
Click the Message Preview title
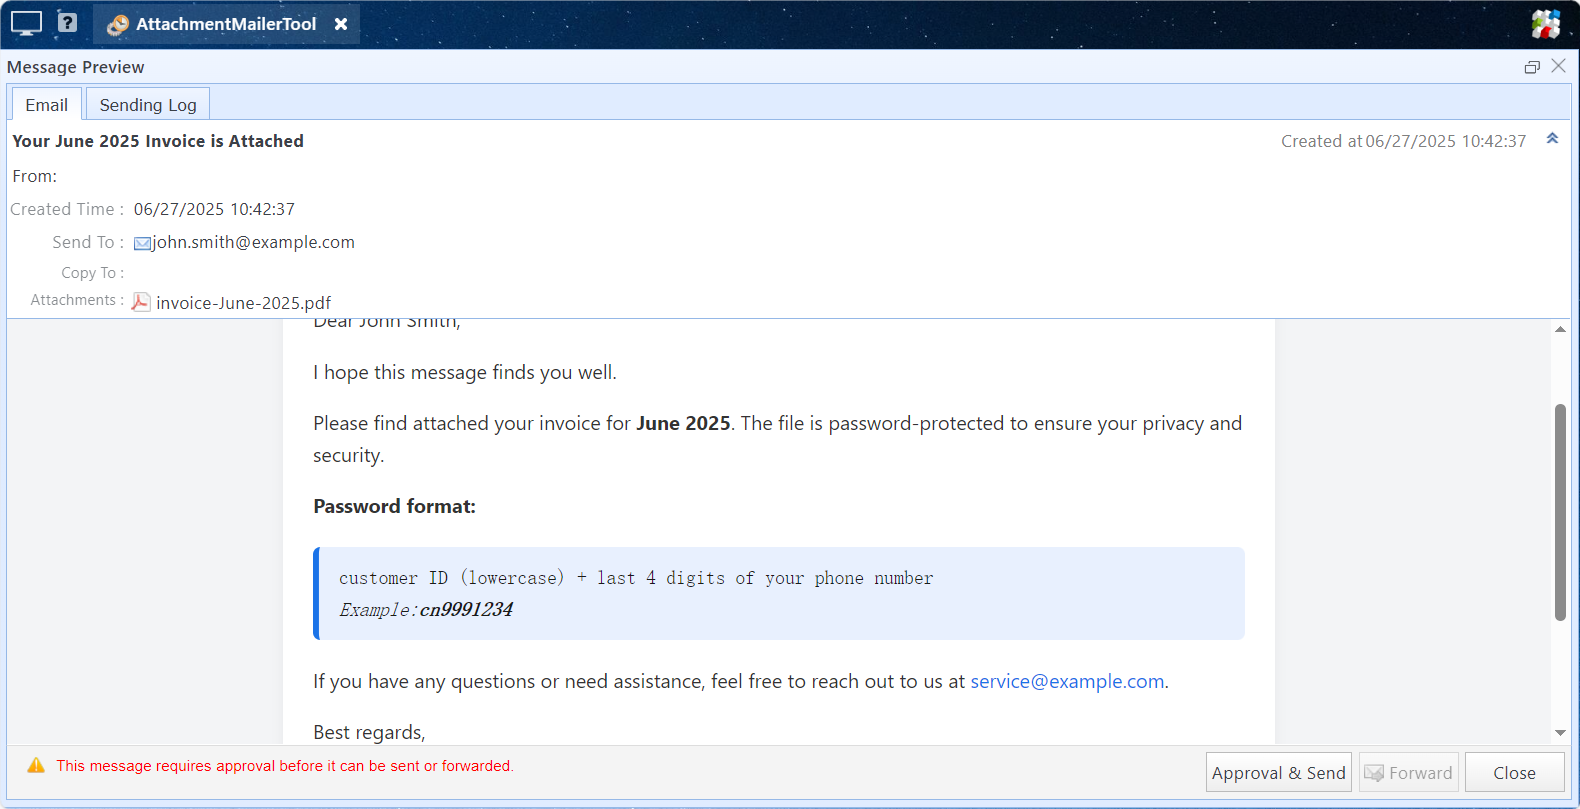[x=76, y=67]
